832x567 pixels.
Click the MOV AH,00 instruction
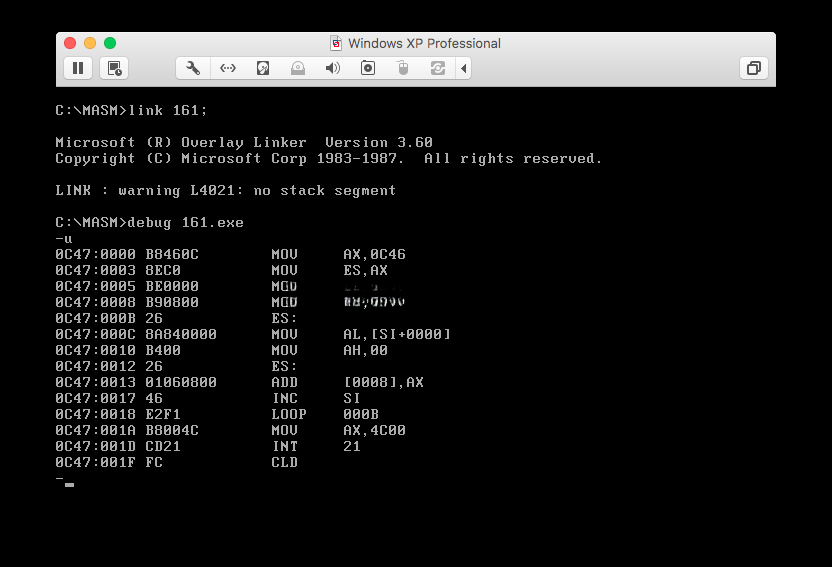[x=222, y=351]
